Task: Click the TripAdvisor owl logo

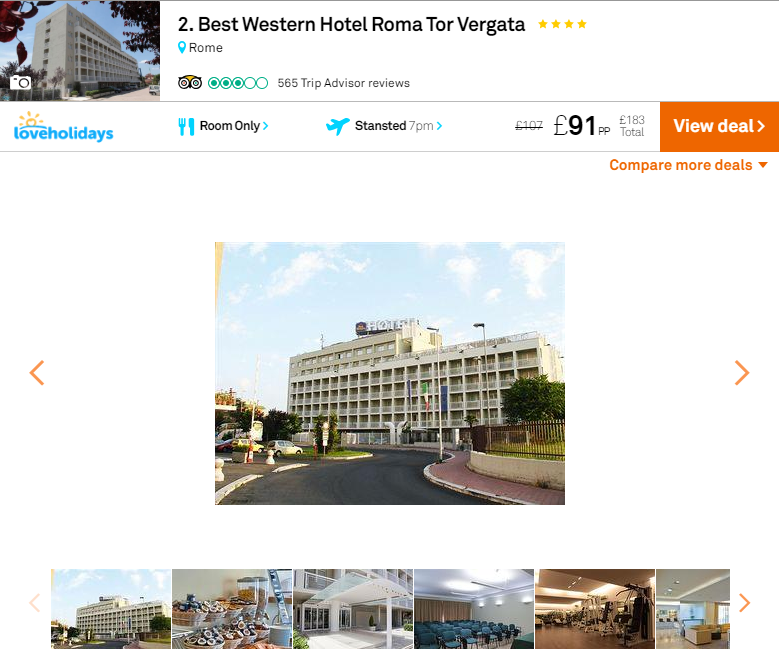Action: [190, 82]
